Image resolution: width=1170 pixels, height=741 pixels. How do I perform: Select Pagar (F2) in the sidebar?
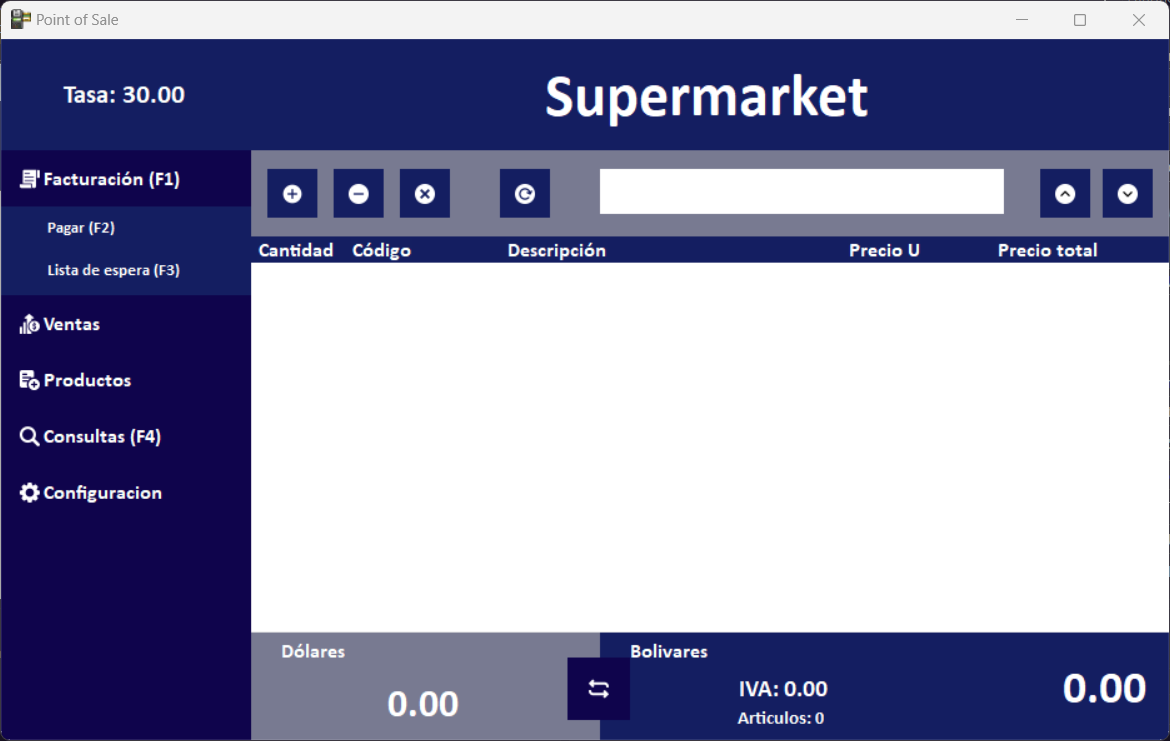[x=81, y=228]
